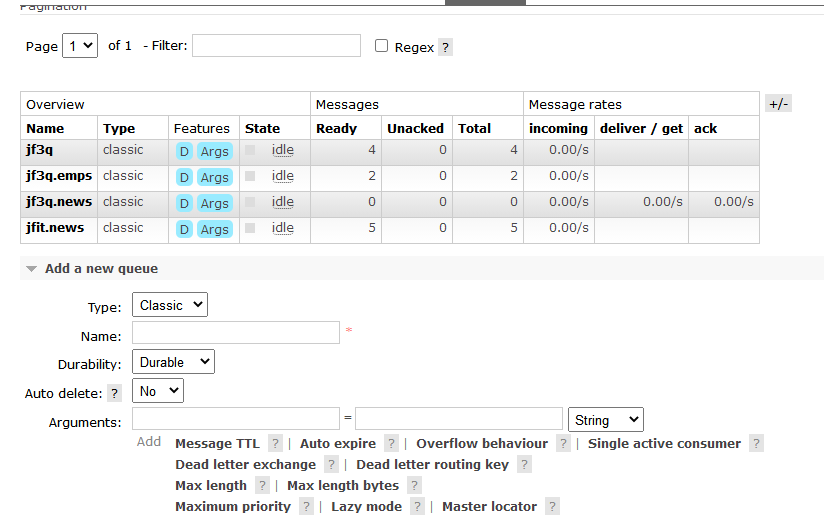Enable the Regex filter checkbox

382,46
